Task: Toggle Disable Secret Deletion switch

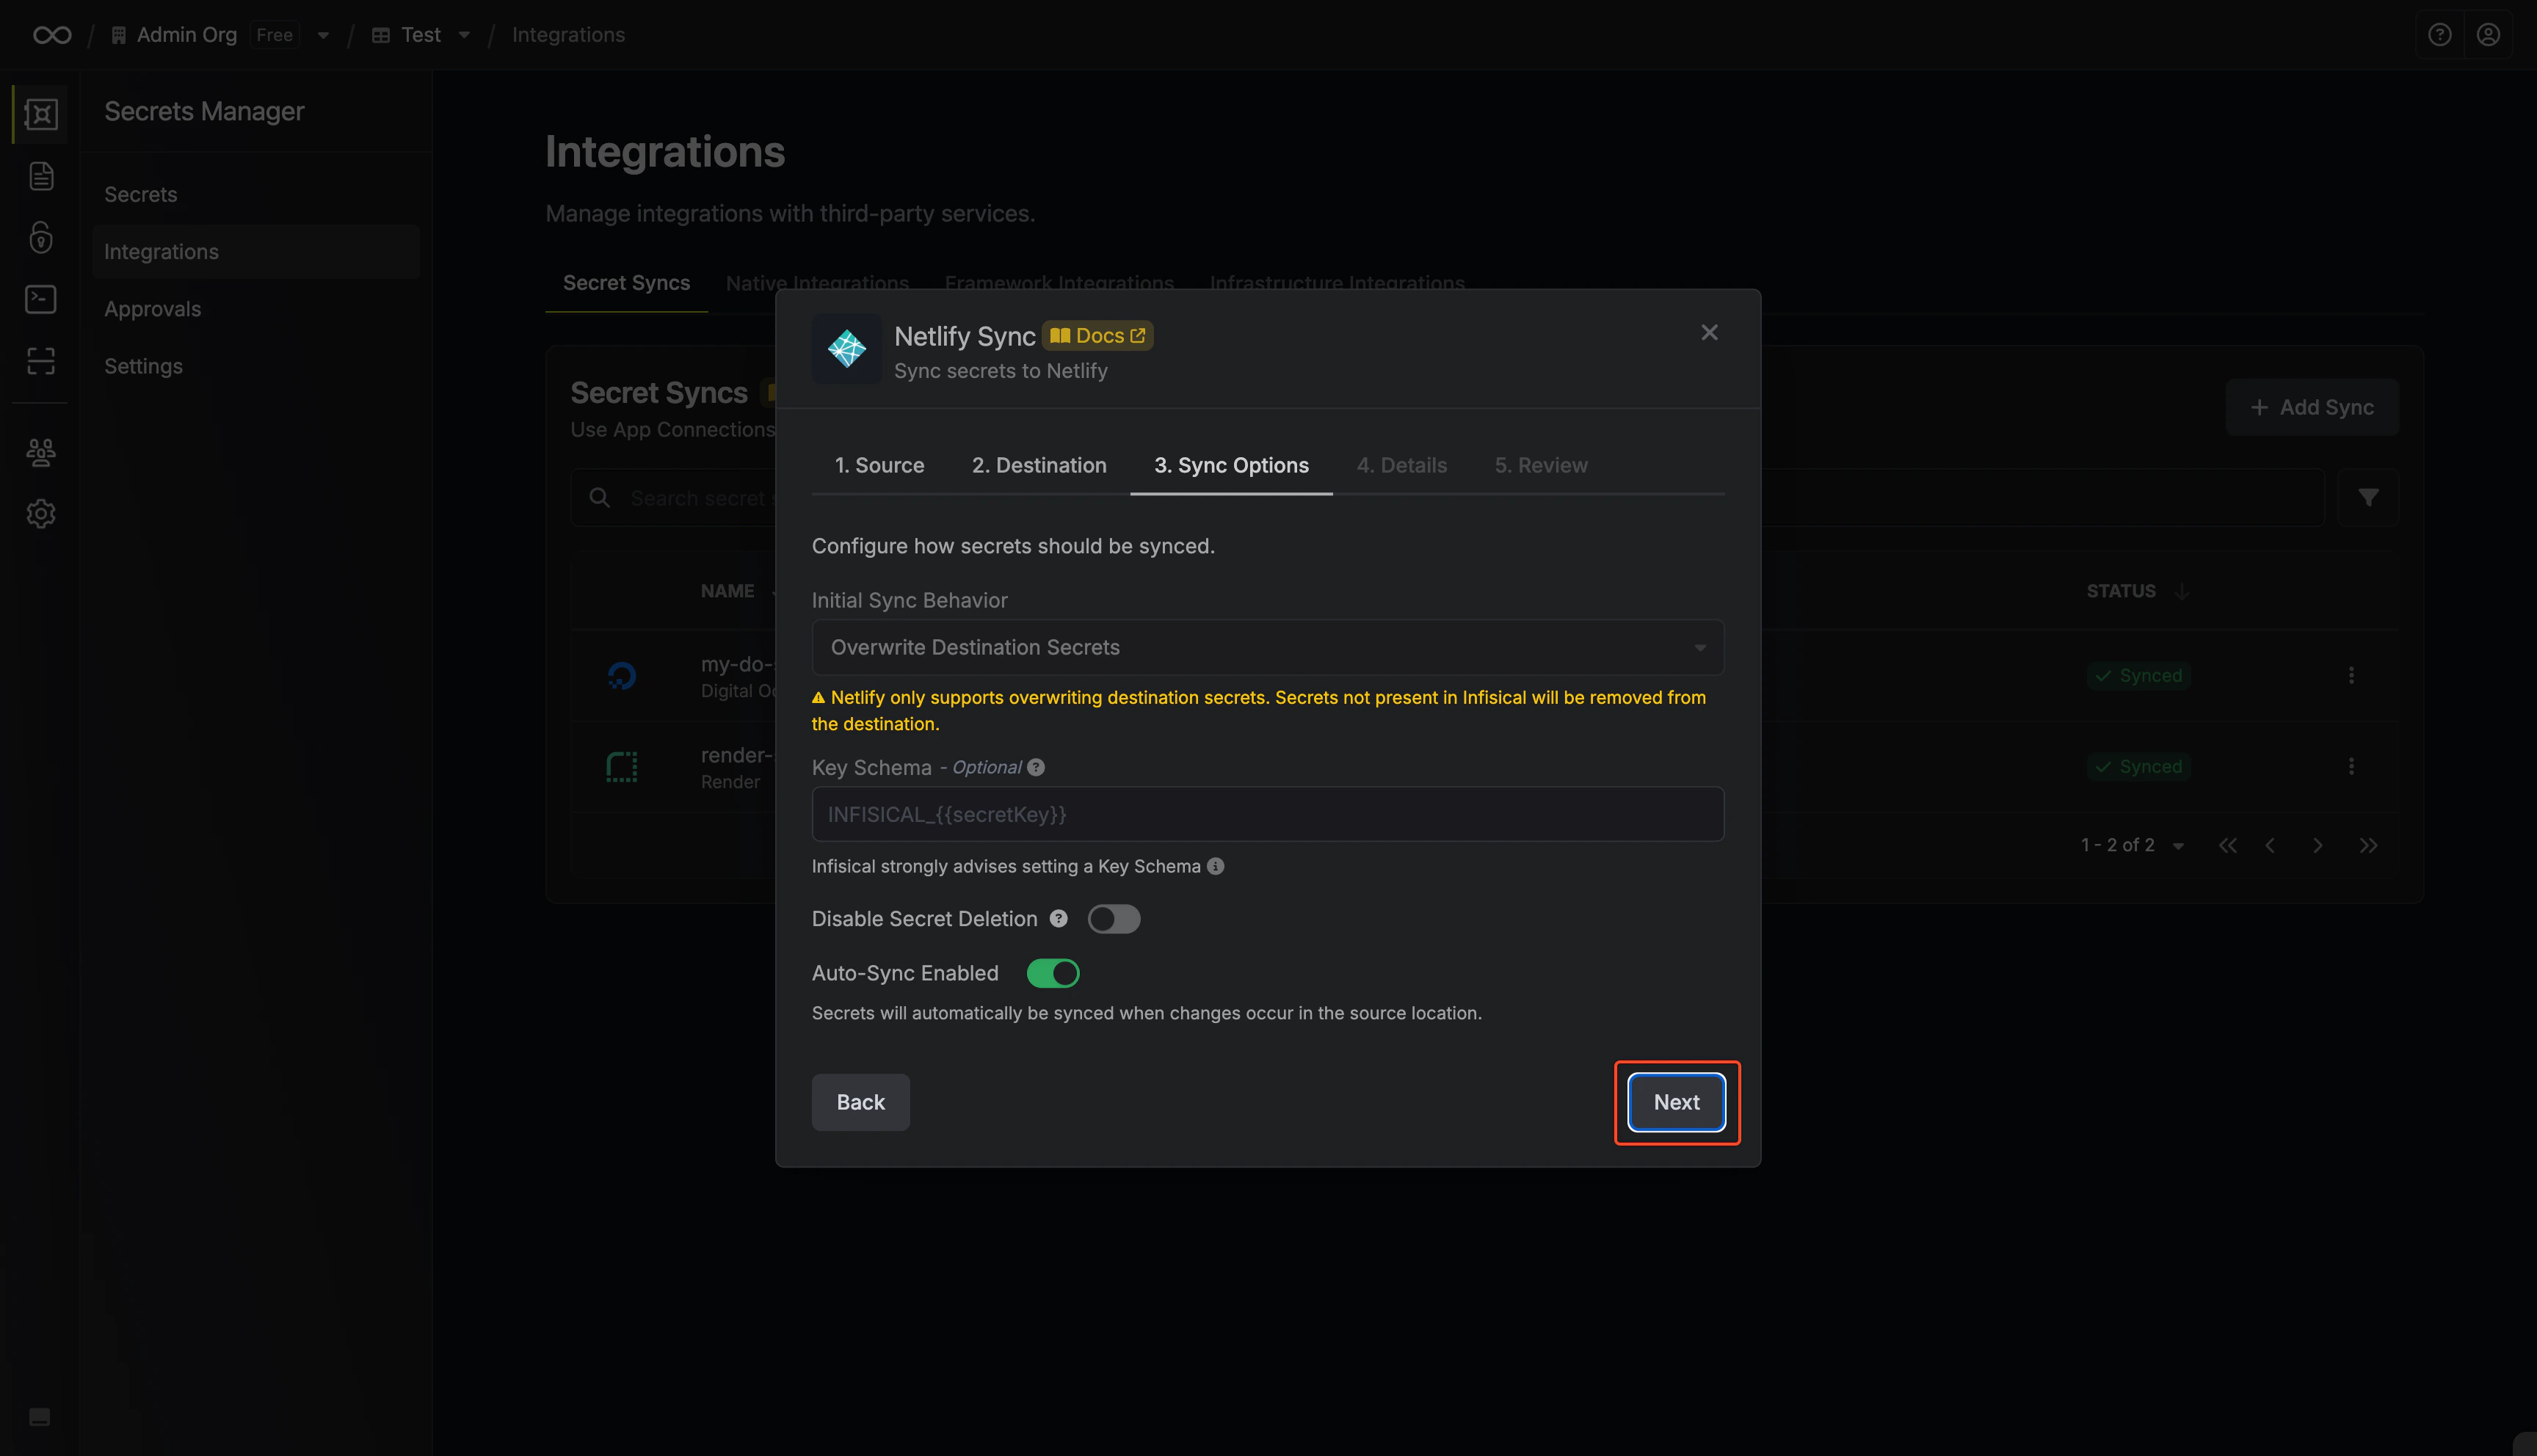Action: click(1114, 918)
